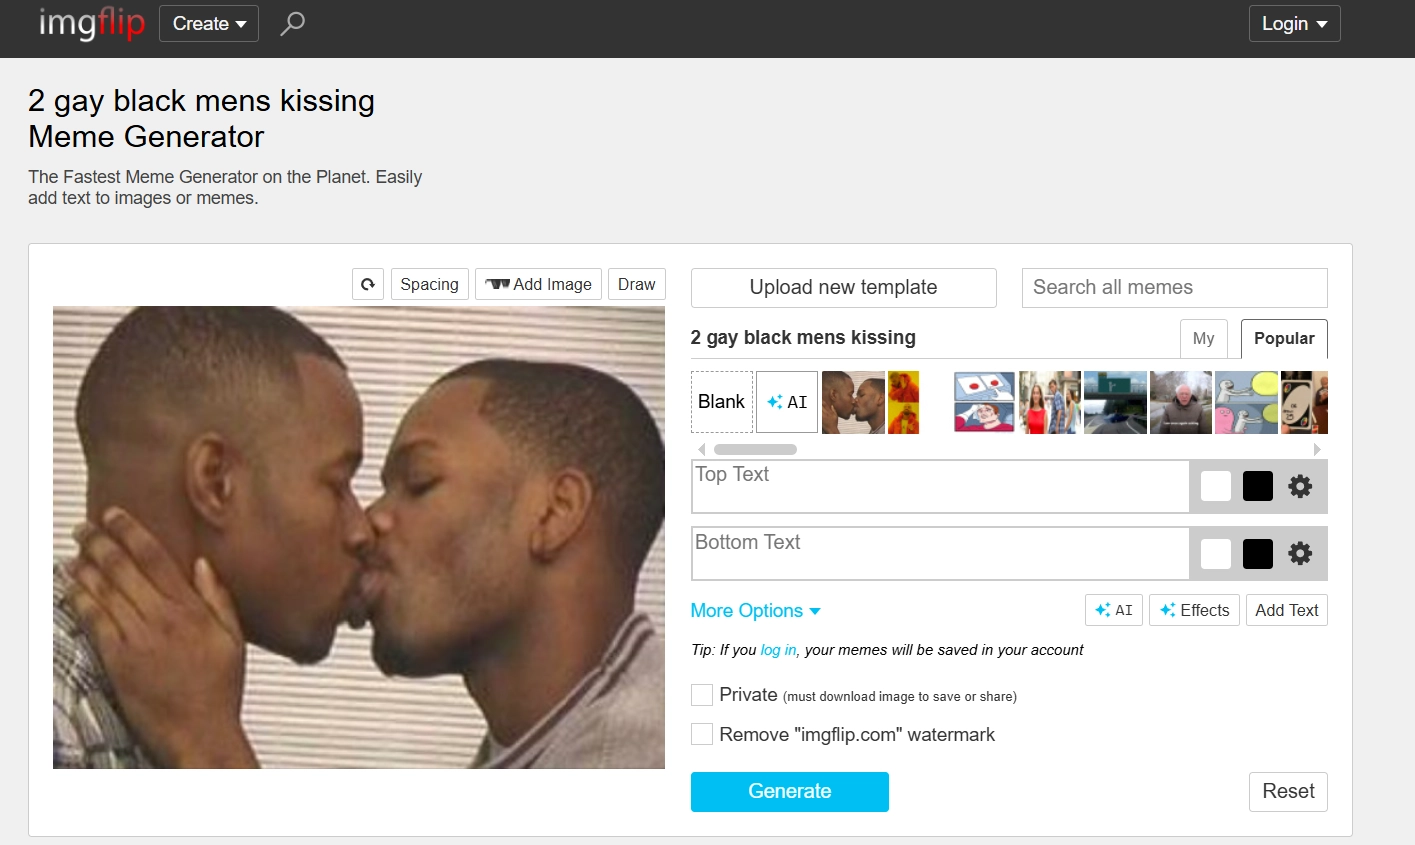Viewport: 1415px width, 845px height.
Task: Select the Draw tool
Action: (636, 283)
